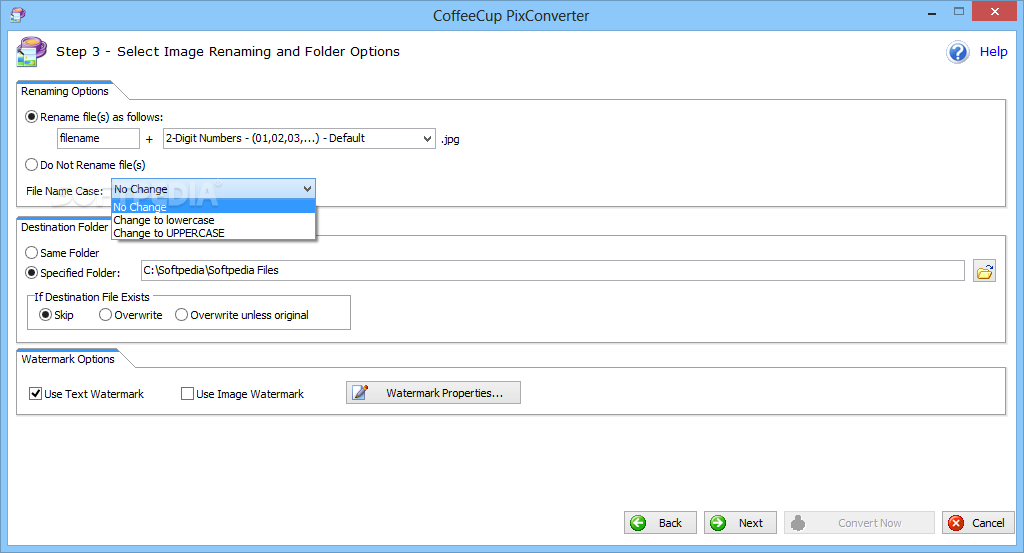
Task: Click the PixConverter coffee cup wizard icon
Action: point(31,52)
